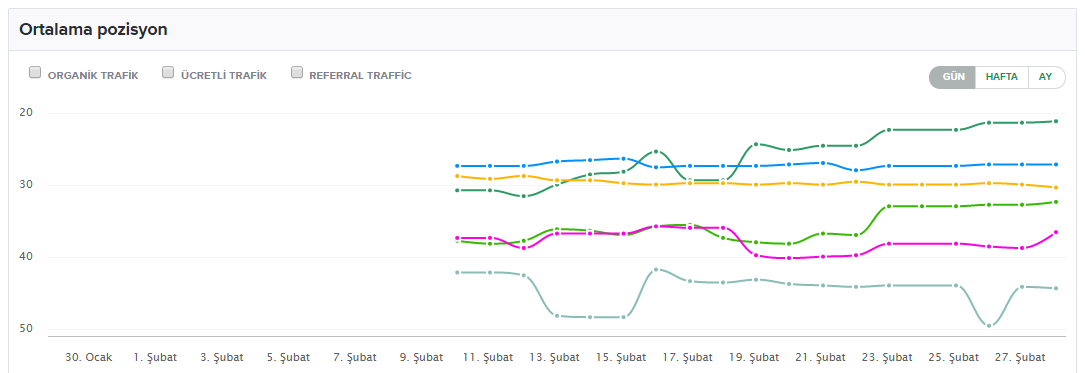Click the Ortalama pozisyon panel title
This screenshot has height=373, width=1085.
pyautogui.click(x=93, y=30)
